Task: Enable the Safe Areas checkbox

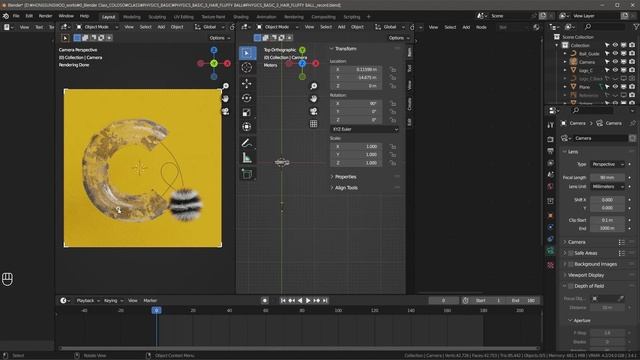Action: [x=571, y=253]
